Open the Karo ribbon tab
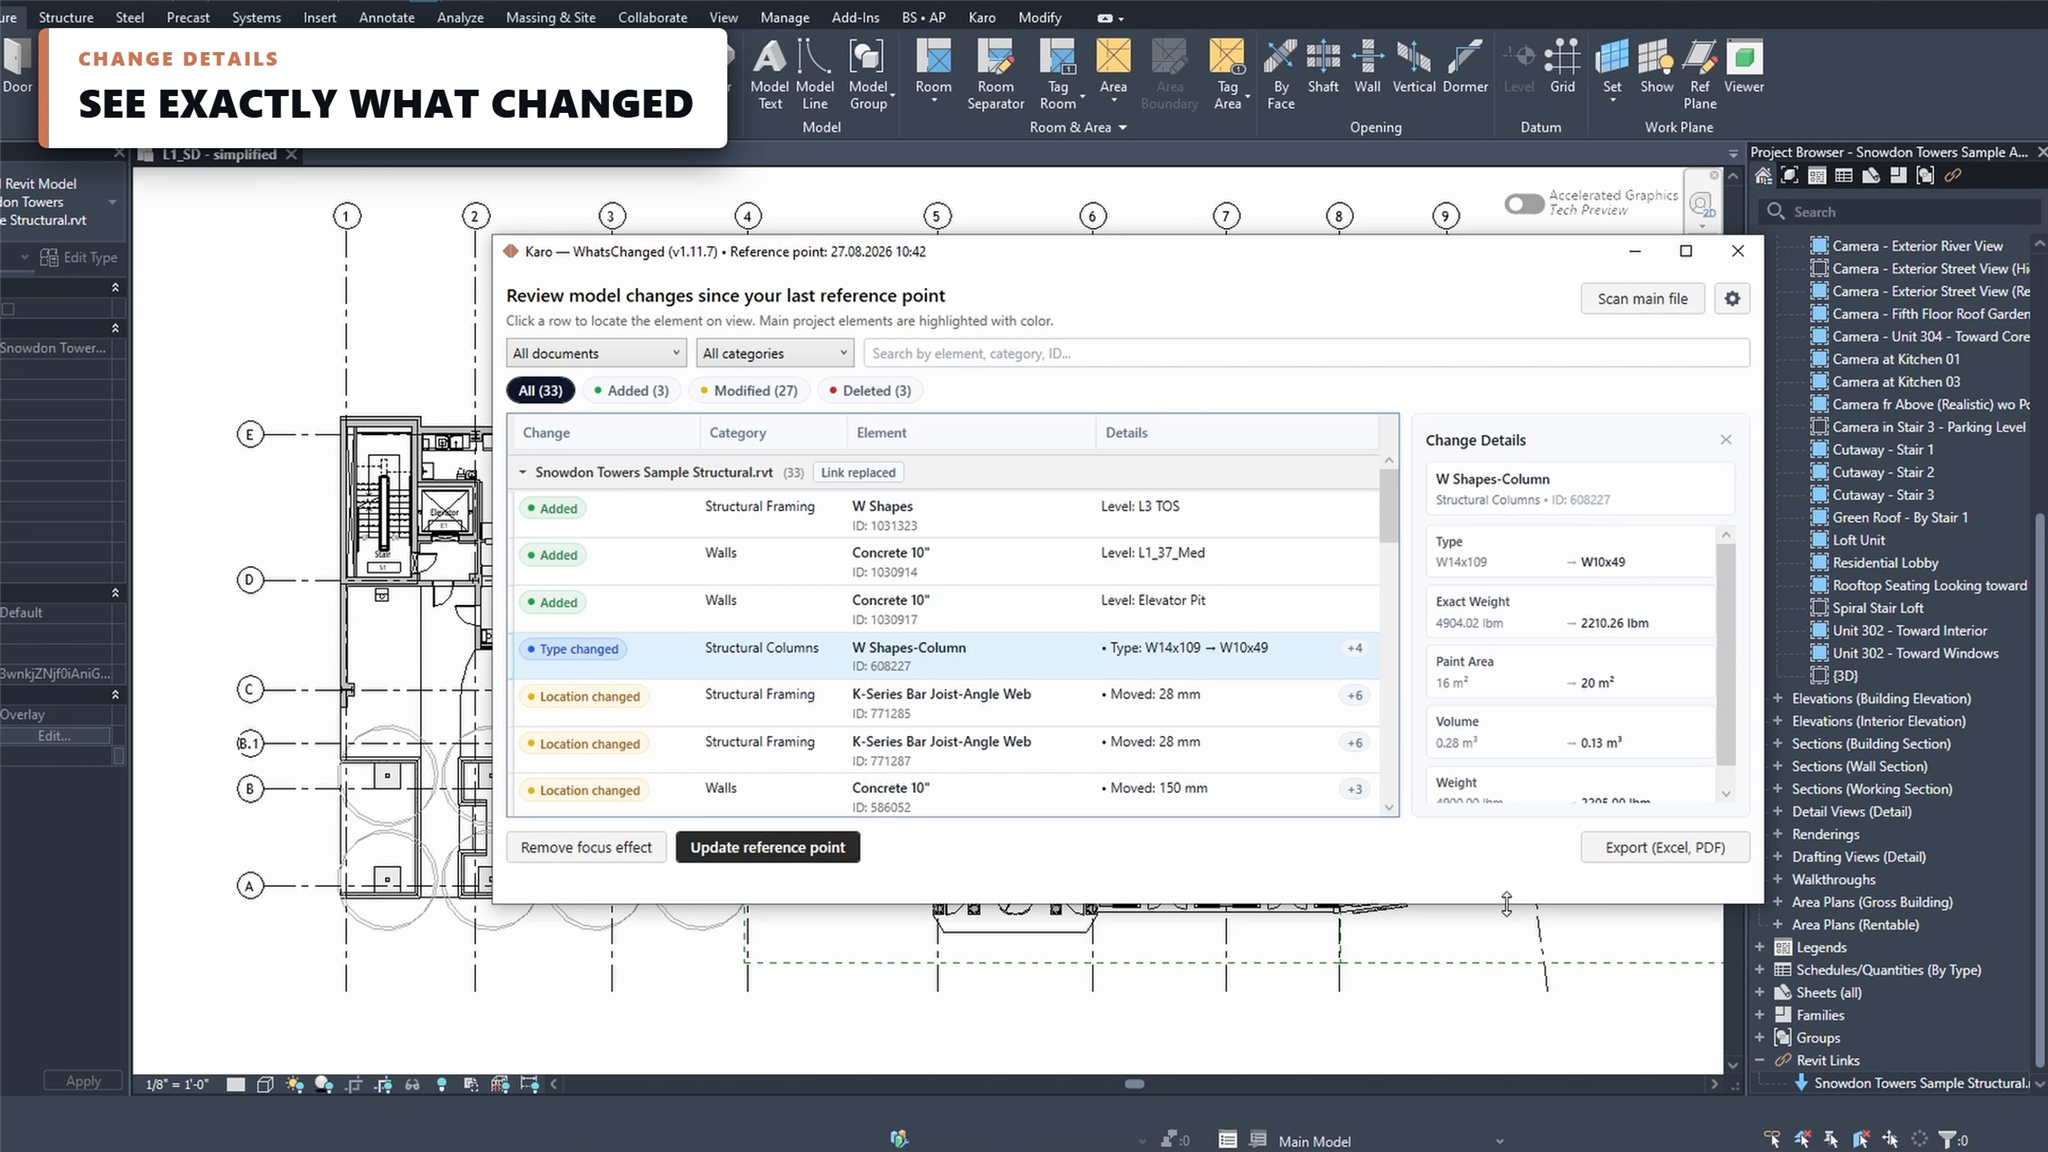 pyautogui.click(x=982, y=17)
